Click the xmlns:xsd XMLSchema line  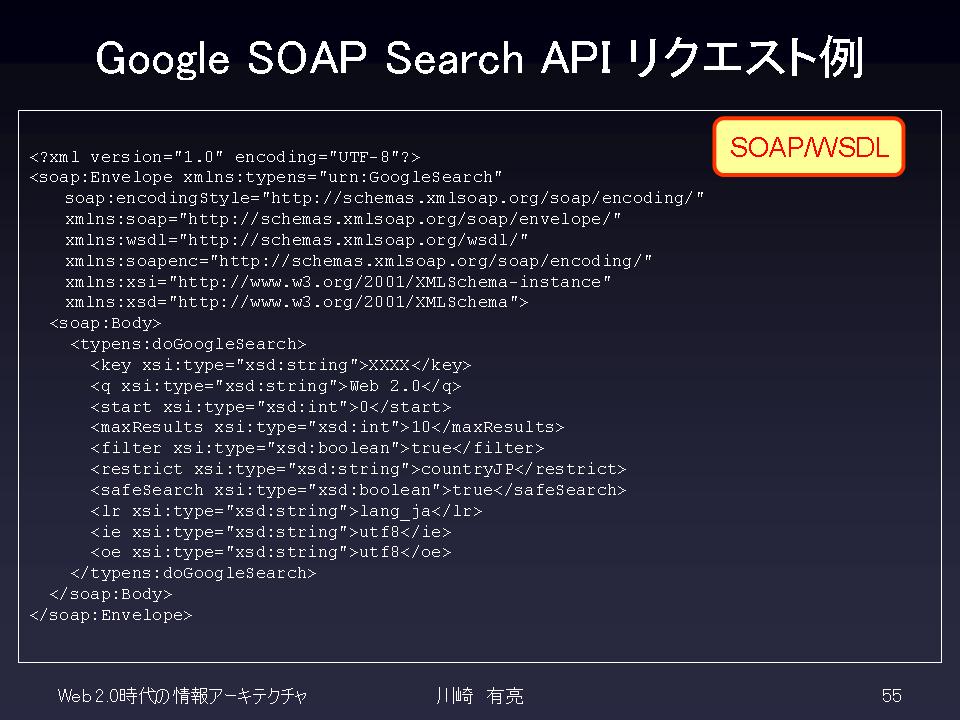pyautogui.click(x=296, y=302)
